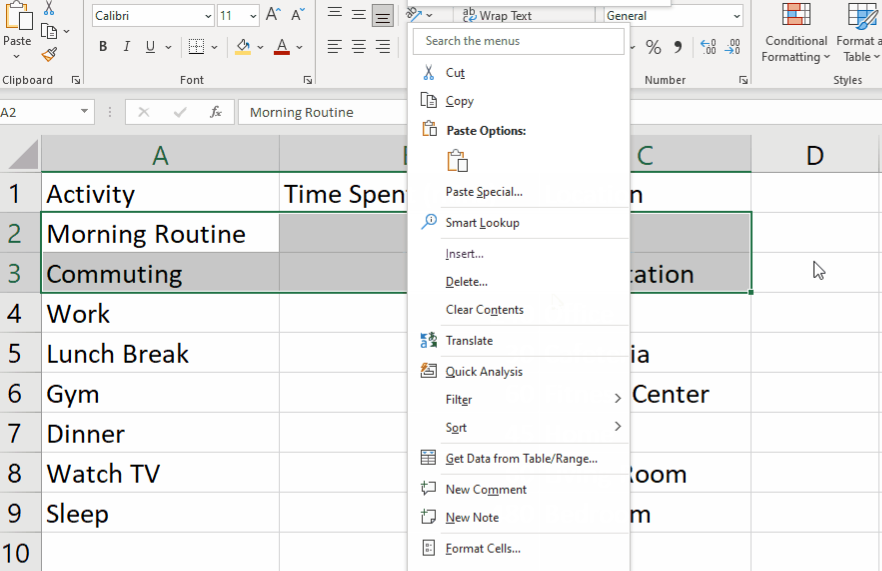Decrease font size with small A
Screen dimensions: 882x571
[x=298, y=15]
